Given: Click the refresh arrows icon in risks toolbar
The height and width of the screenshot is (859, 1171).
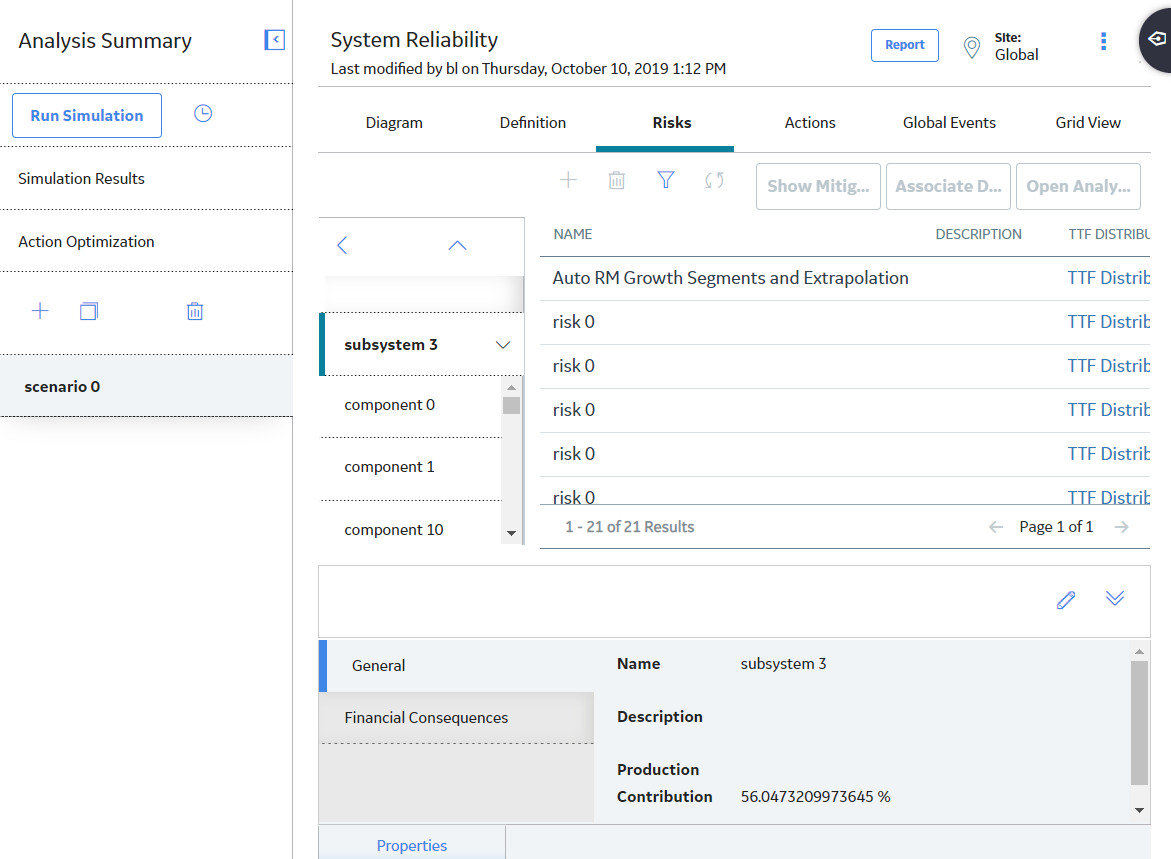Looking at the screenshot, I should pos(714,180).
